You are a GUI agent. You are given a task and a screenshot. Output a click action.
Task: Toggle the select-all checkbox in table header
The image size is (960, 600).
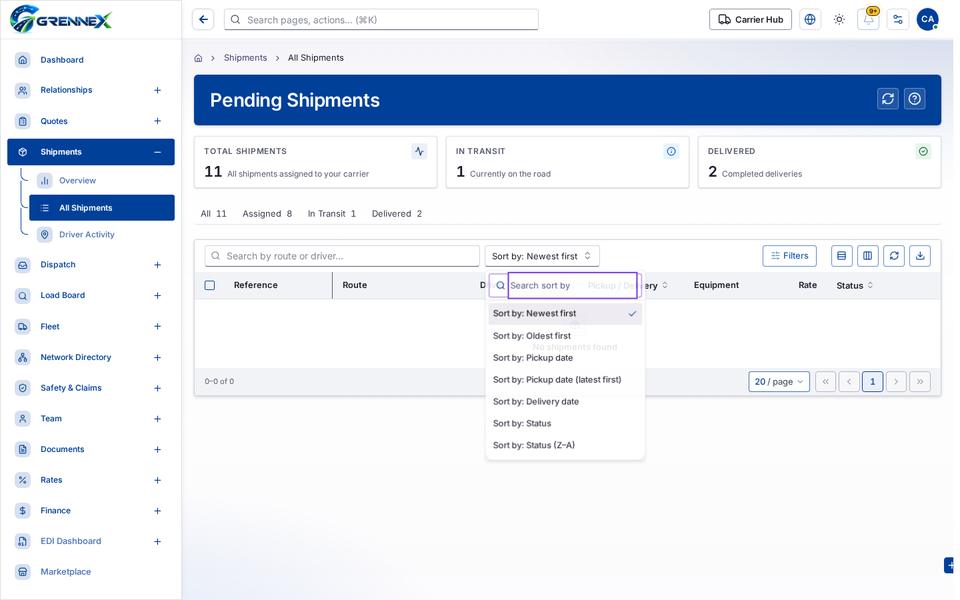pyautogui.click(x=210, y=285)
